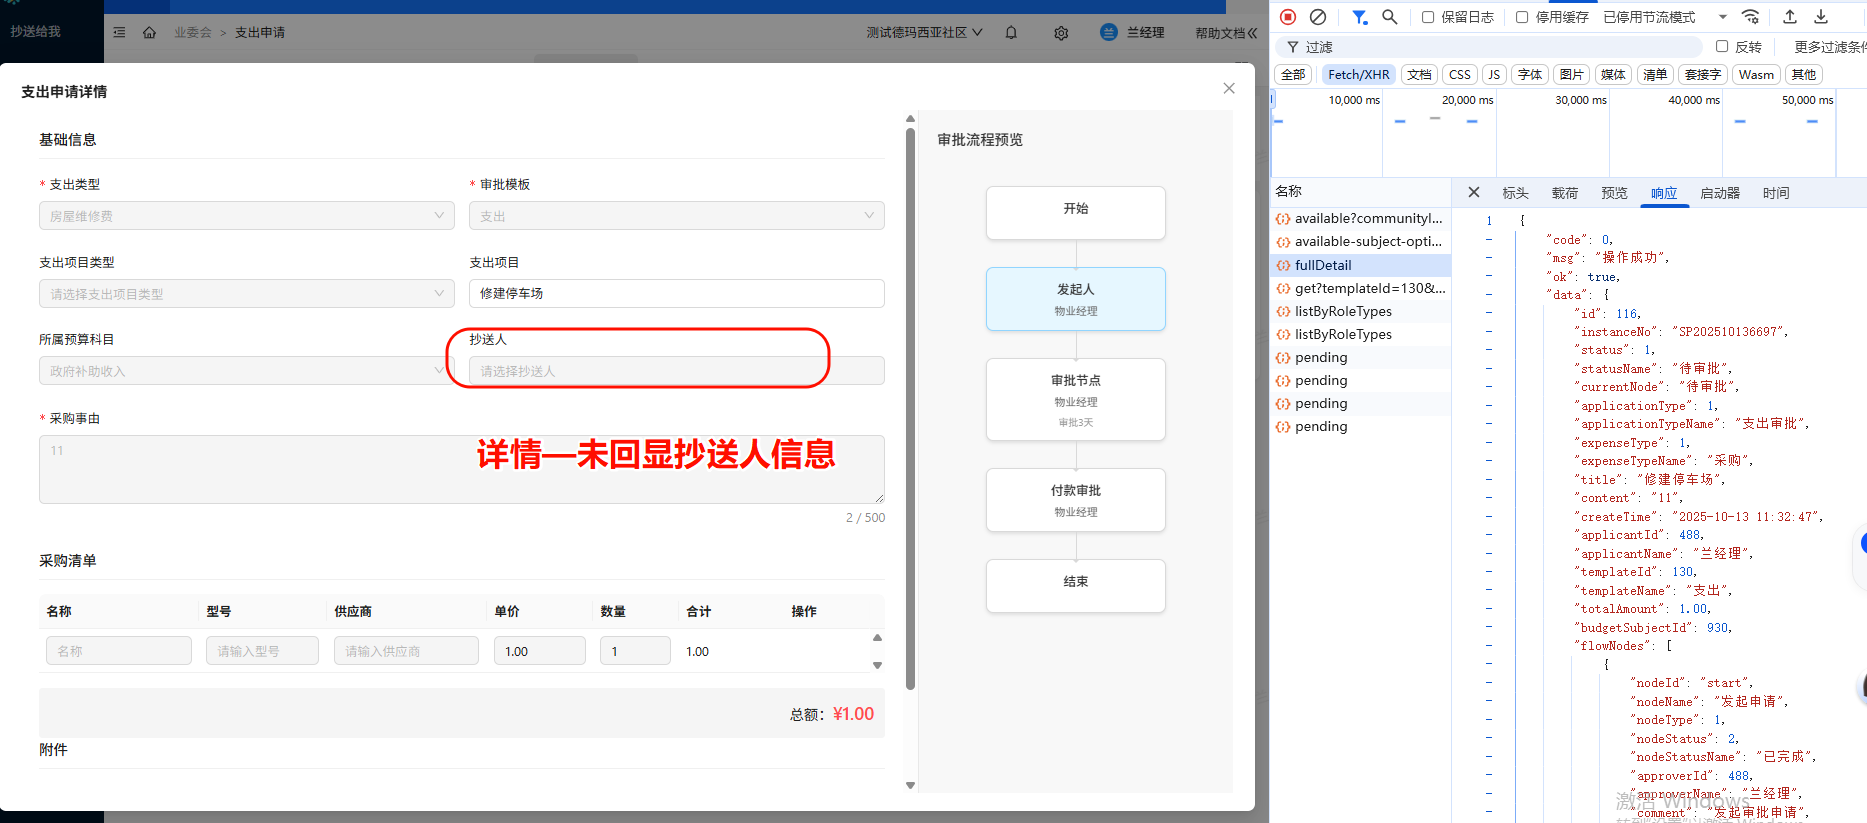Viewport: 1867px width, 823px height.
Task: Click the 请输入供应商 input field
Action: click(406, 651)
